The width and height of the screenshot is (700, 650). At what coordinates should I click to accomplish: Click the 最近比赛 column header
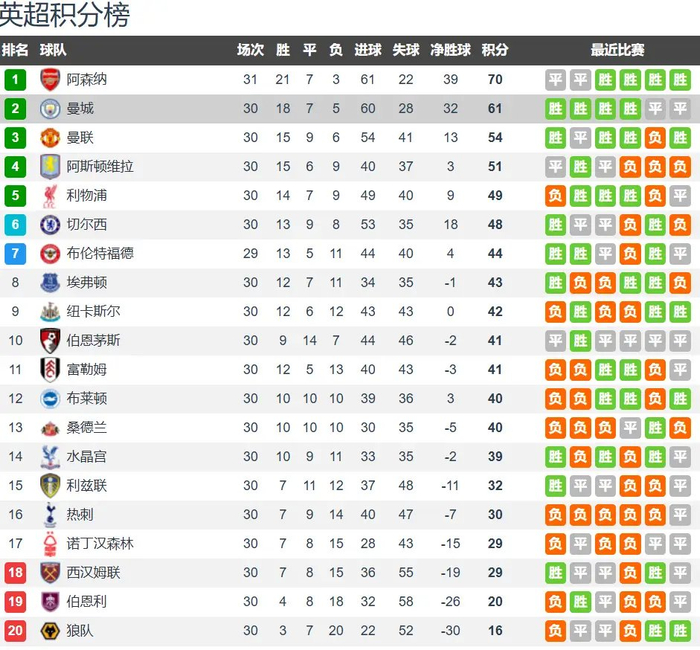[x=617, y=50]
